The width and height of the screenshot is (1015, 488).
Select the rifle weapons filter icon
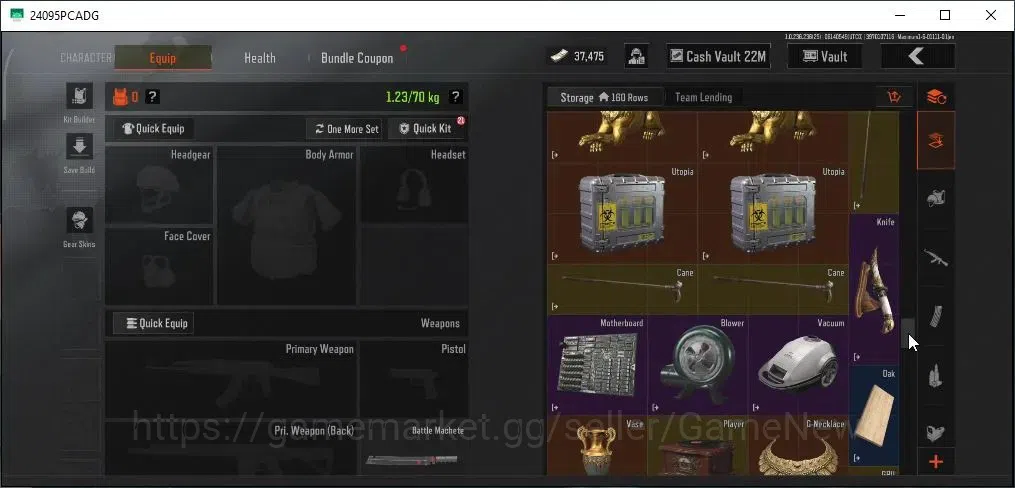pyautogui.click(x=936, y=258)
